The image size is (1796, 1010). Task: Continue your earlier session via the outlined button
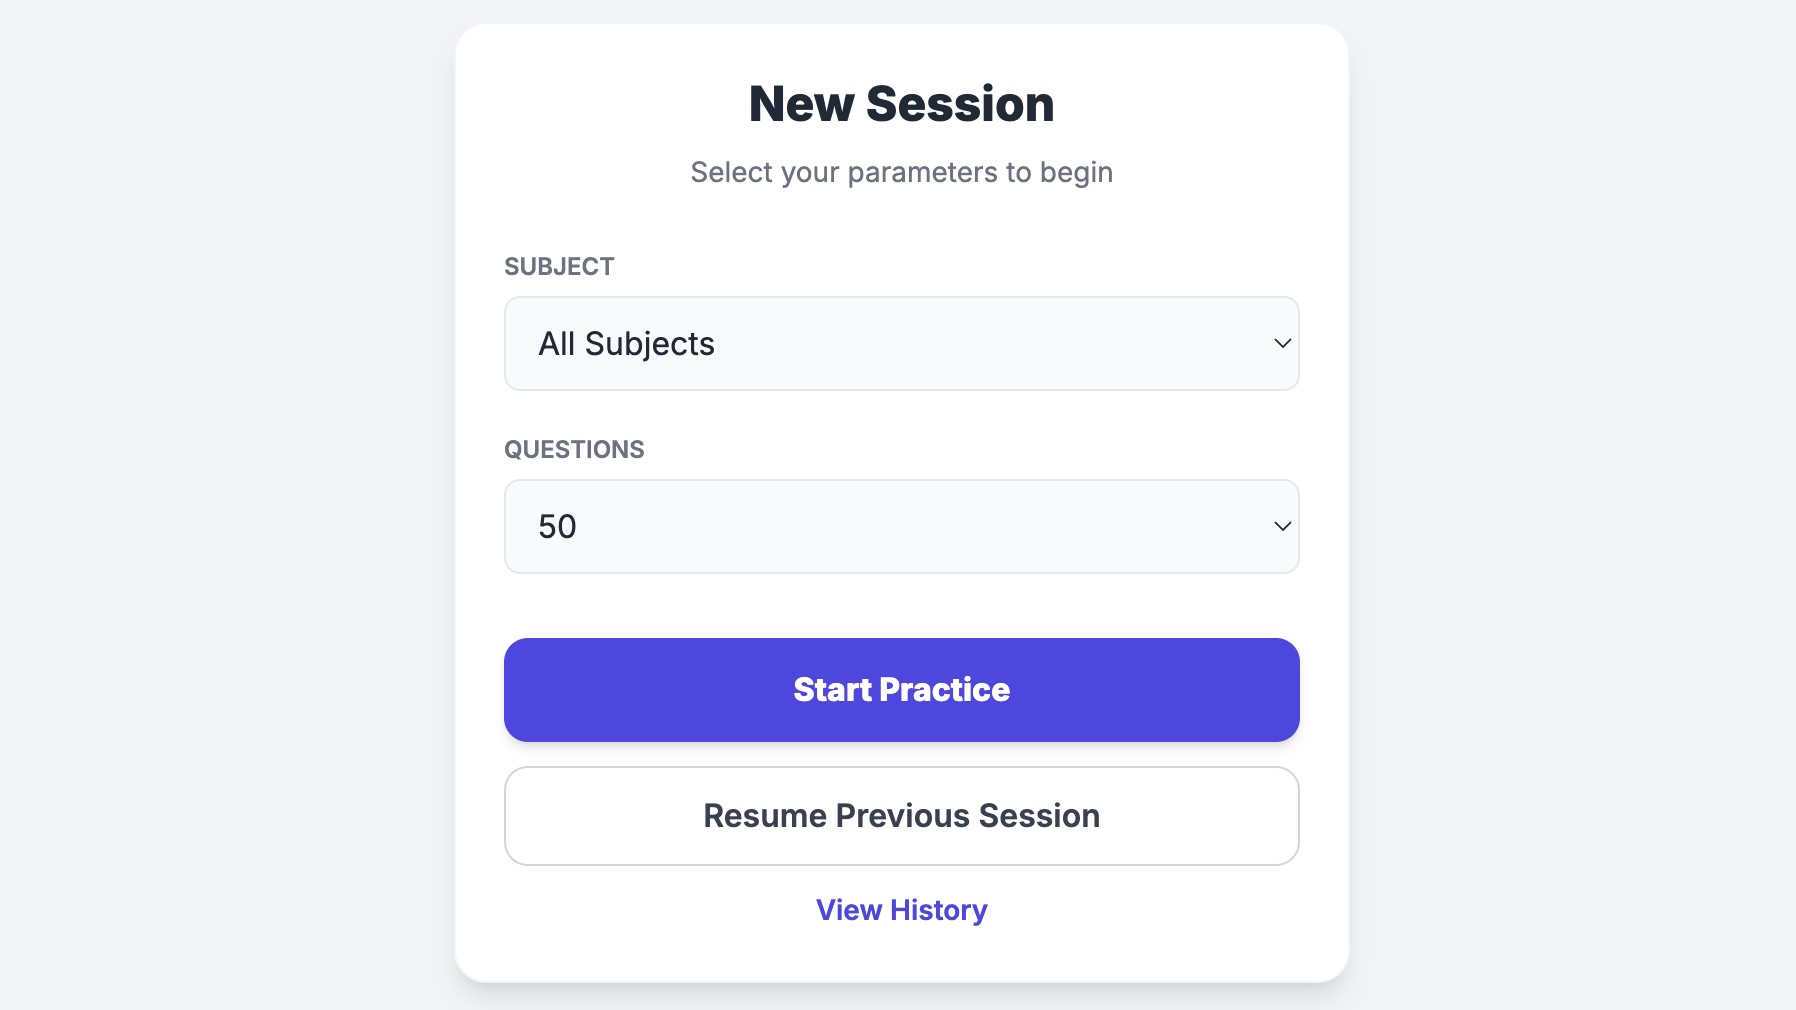coord(901,816)
